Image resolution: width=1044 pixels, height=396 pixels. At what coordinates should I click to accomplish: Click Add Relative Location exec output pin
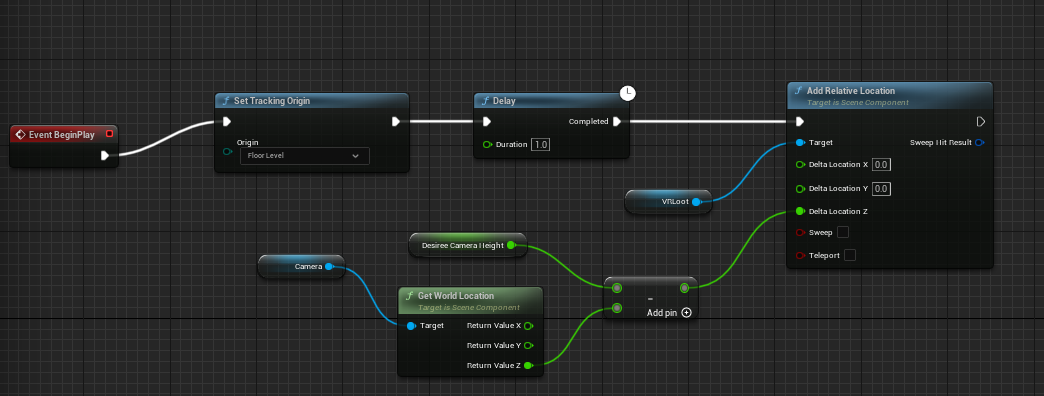[981, 121]
